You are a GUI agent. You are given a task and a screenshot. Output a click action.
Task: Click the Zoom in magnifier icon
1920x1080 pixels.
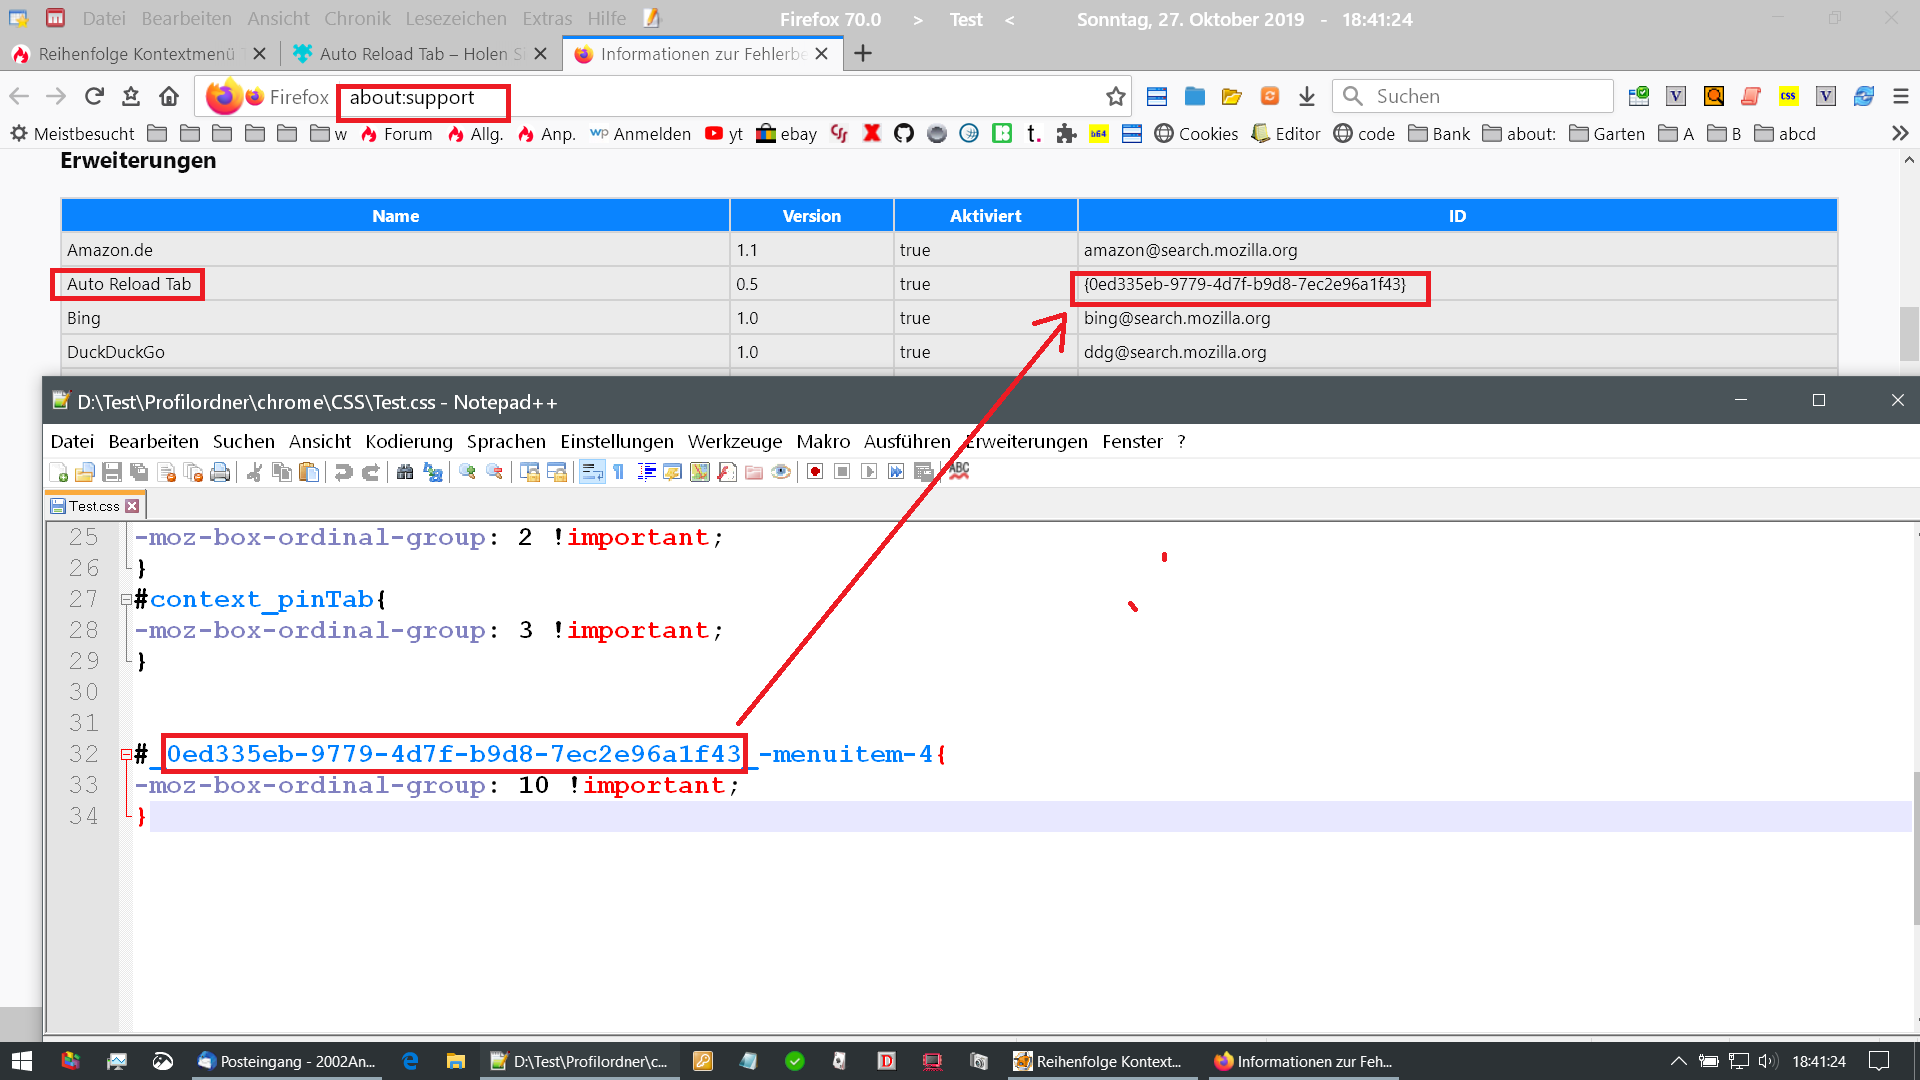click(x=467, y=472)
